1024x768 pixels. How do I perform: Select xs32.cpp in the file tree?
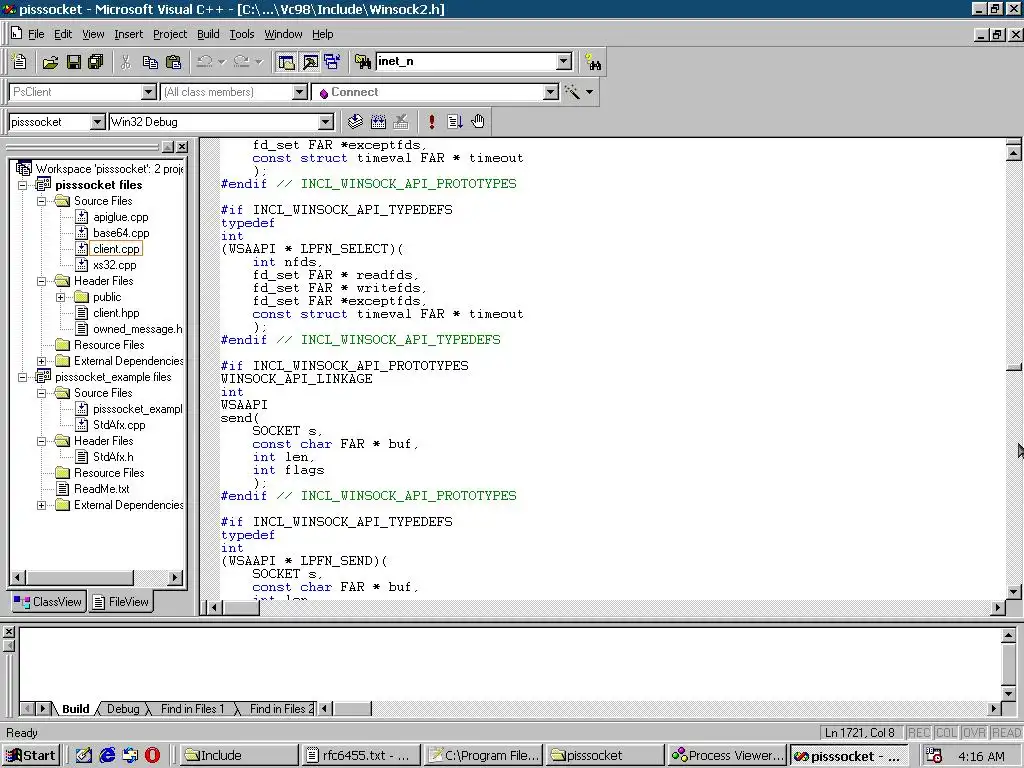click(x=115, y=265)
